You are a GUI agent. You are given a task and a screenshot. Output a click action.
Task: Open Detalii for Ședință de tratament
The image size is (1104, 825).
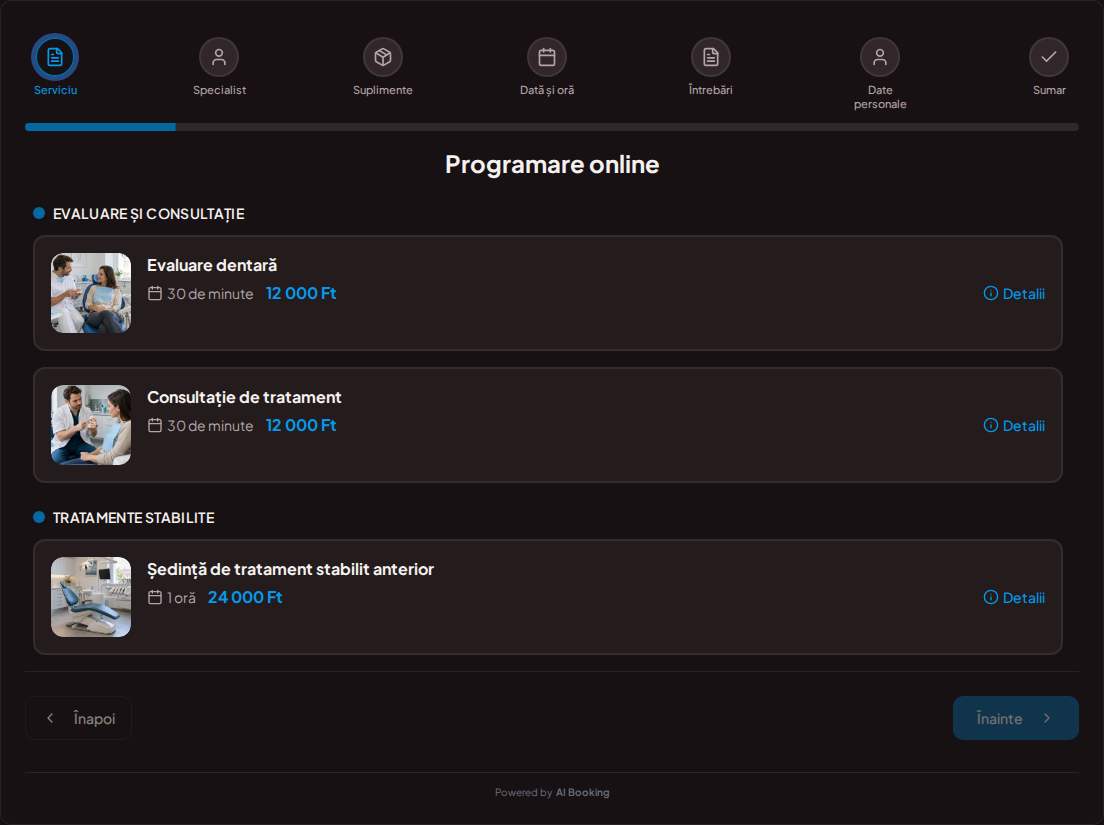[x=1024, y=598]
